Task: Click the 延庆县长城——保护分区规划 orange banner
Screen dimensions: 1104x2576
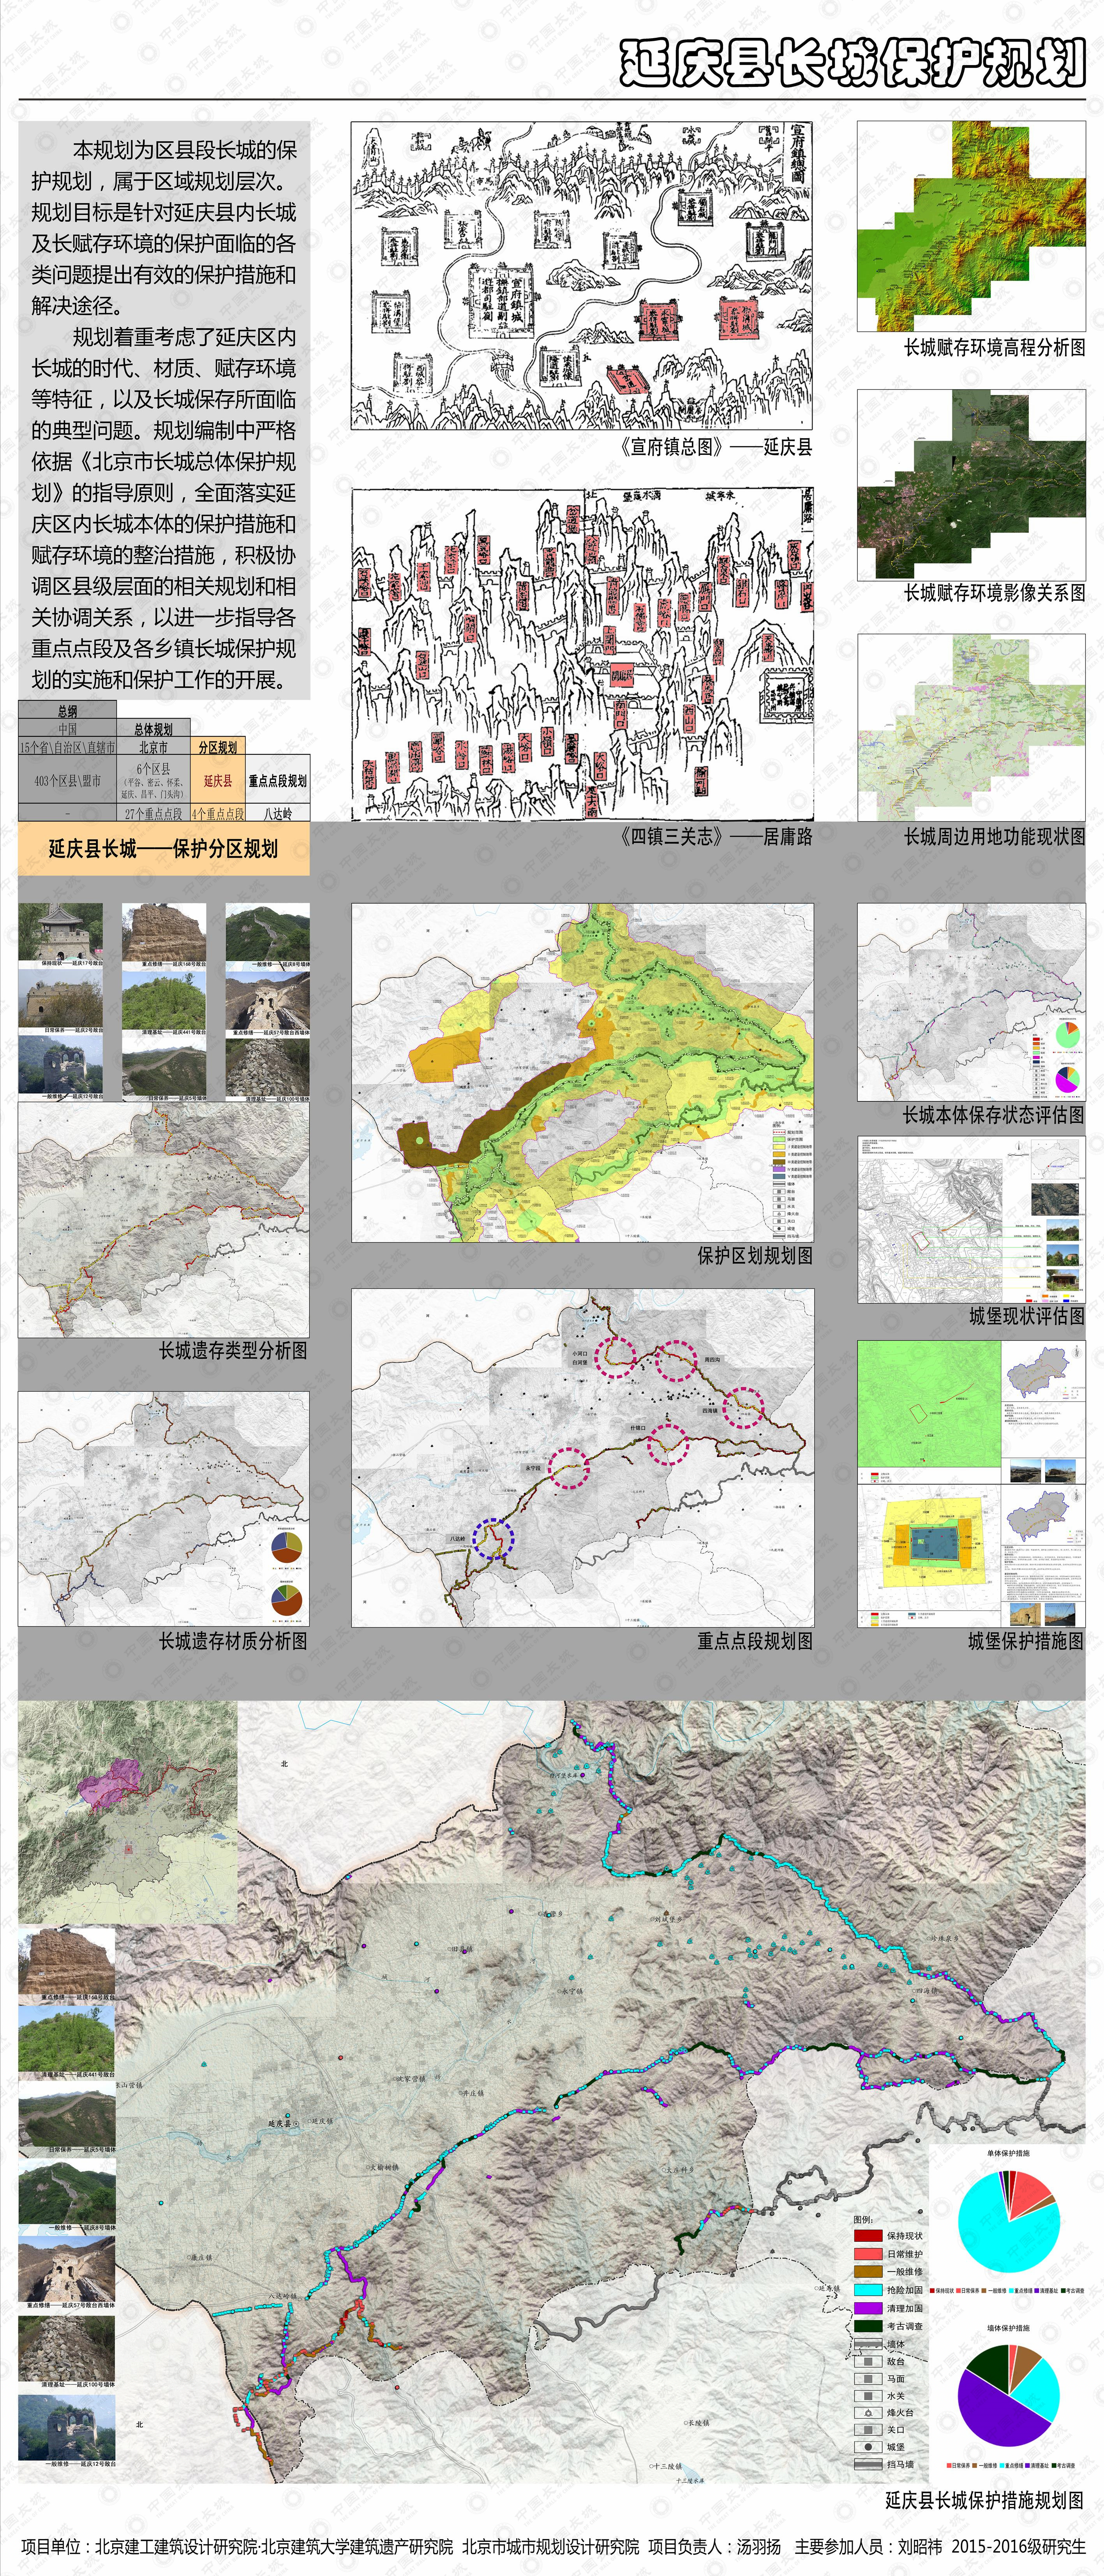Action: point(164,849)
